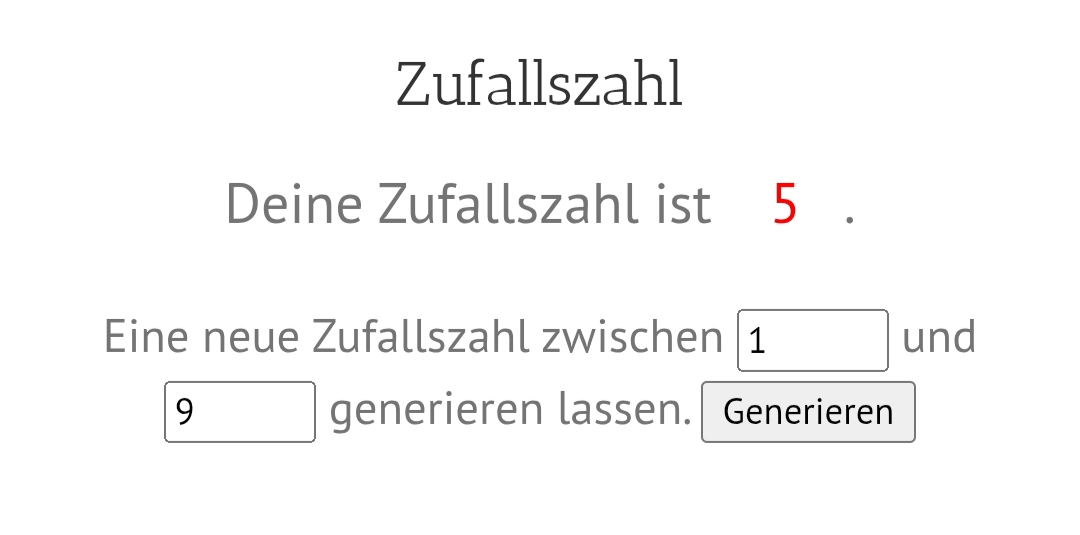
Task: Click the red random number 5
Action: (785, 204)
